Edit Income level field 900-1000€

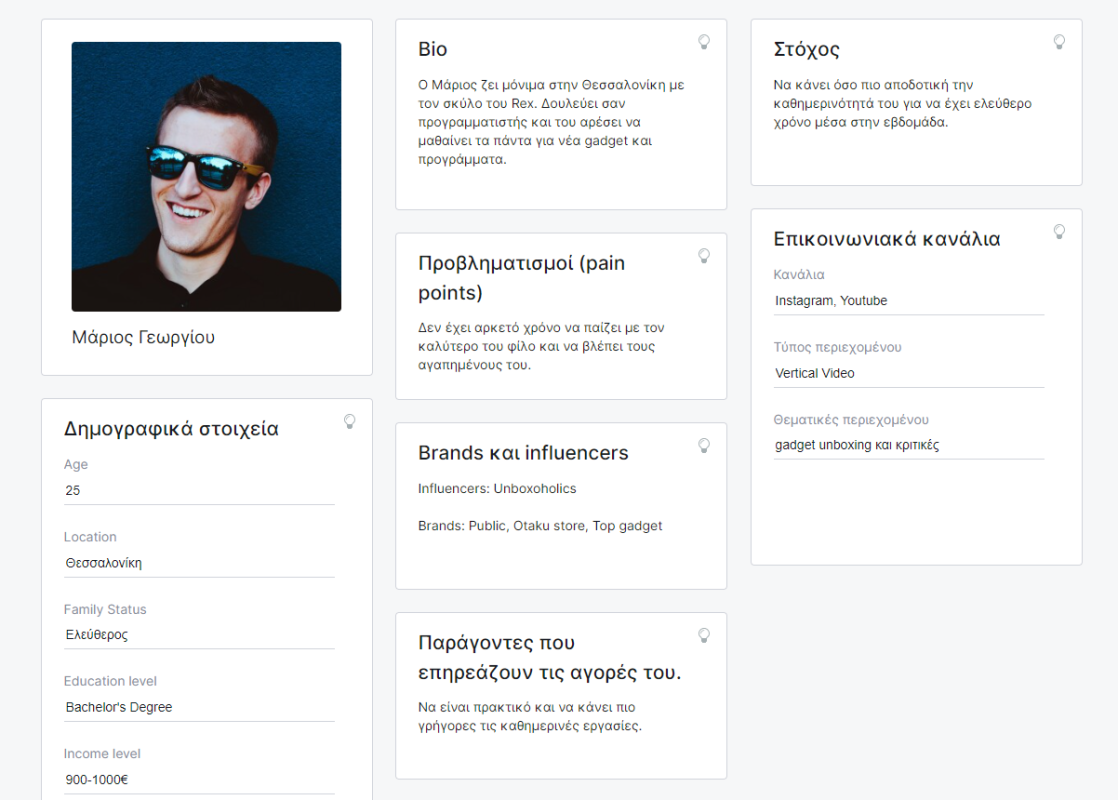(x=199, y=780)
